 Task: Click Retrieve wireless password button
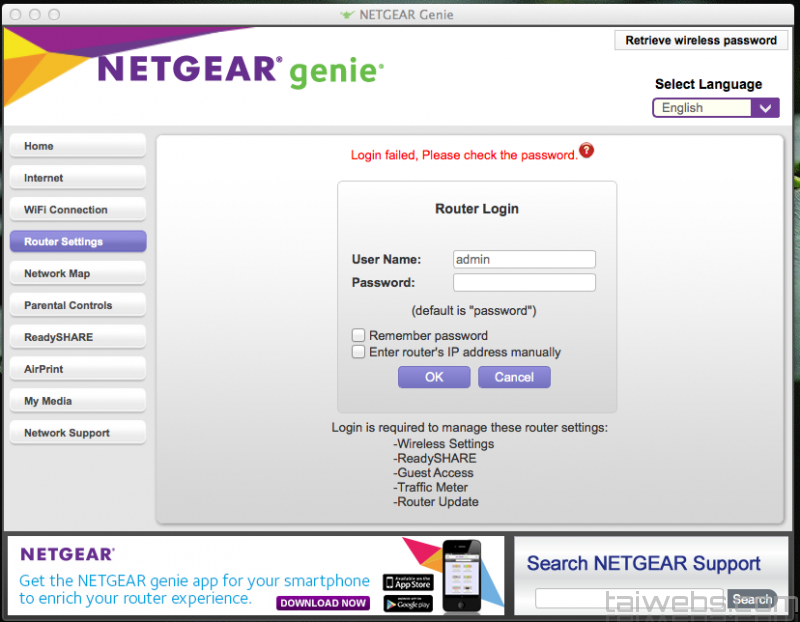[x=700, y=41]
